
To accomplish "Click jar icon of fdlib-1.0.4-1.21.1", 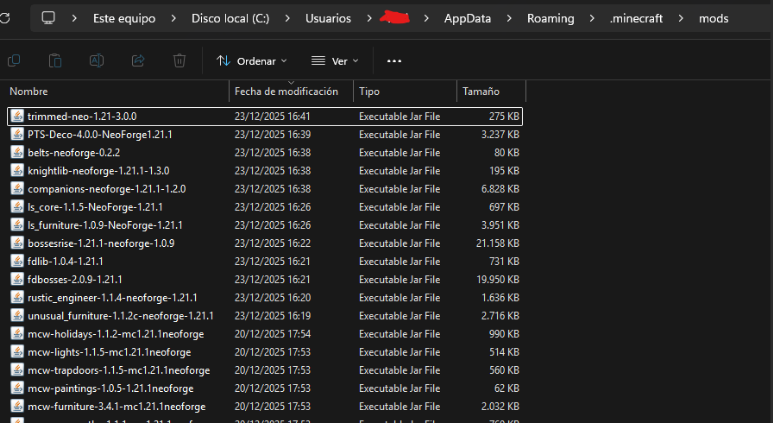I will [x=17, y=261].
